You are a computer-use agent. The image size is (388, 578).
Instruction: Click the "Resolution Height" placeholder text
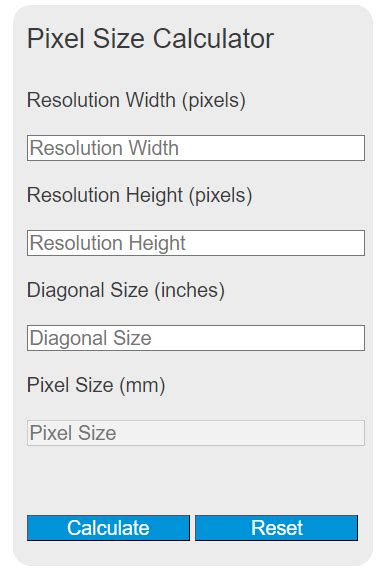108,243
